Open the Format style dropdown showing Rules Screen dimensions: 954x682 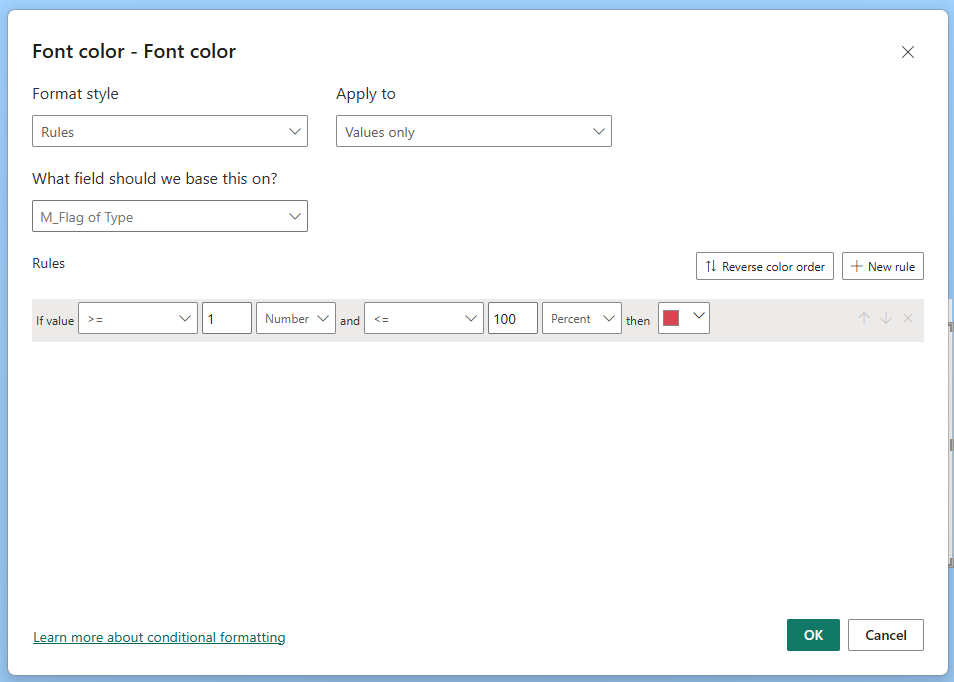[x=170, y=131]
